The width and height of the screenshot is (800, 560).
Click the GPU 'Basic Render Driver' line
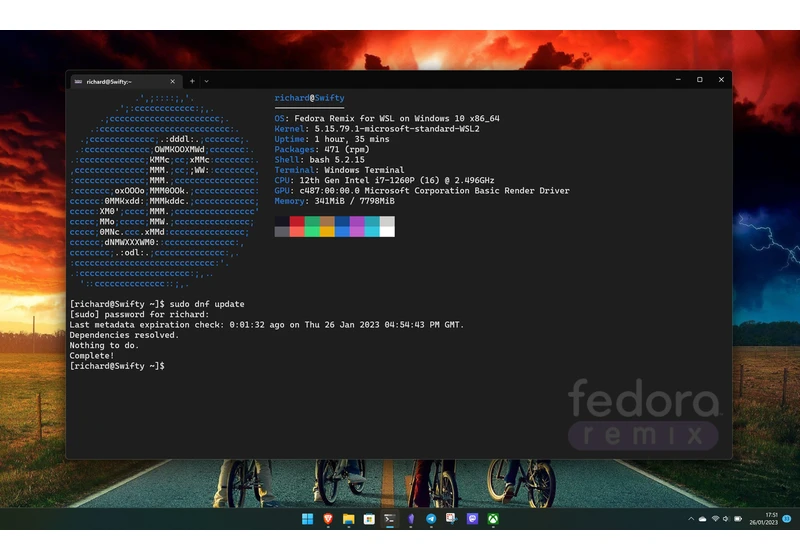coord(422,191)
